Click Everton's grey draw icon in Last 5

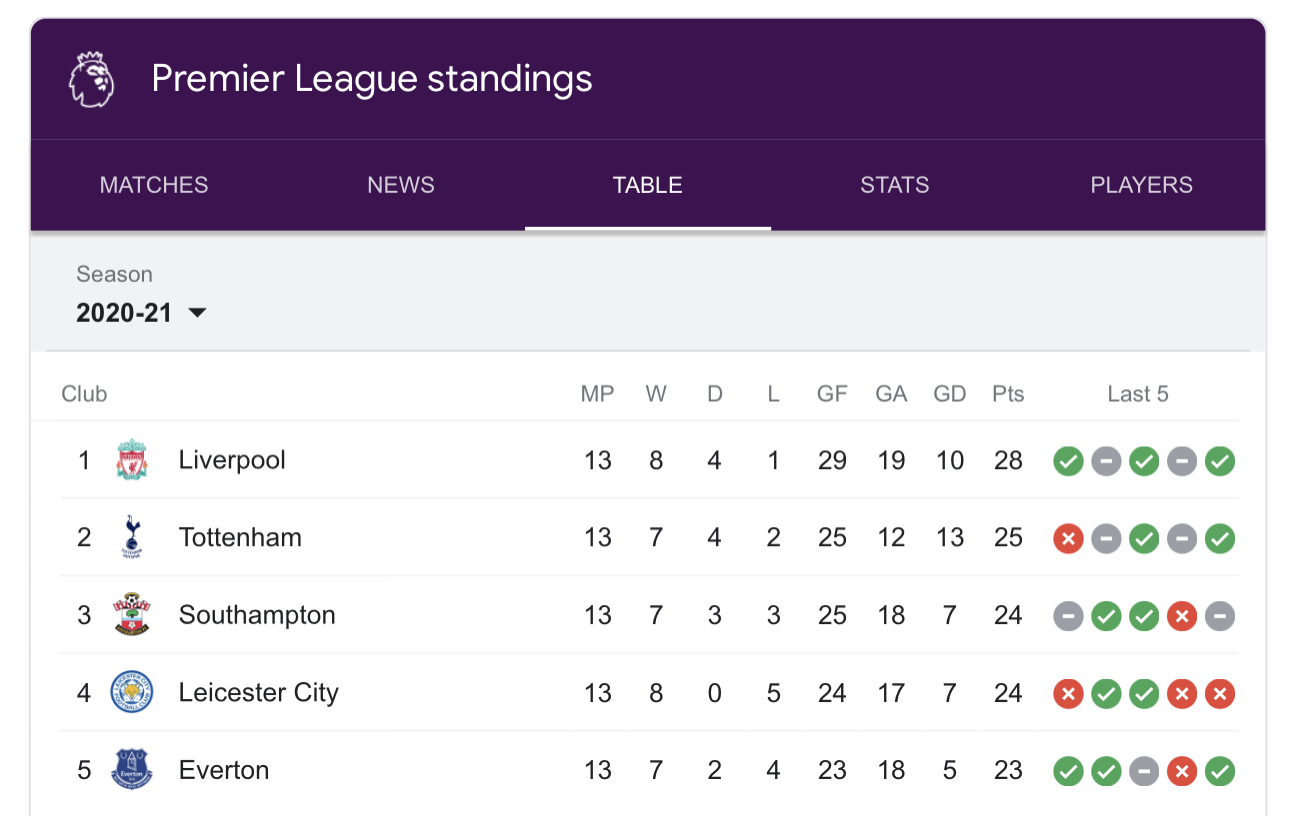point(1144,771)
